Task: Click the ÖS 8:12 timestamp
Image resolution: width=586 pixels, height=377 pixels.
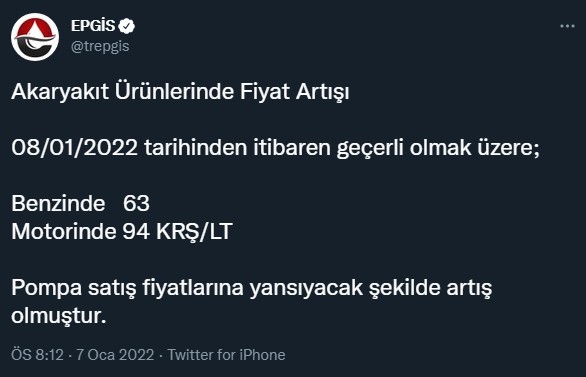Action: [x=37, y=355]
